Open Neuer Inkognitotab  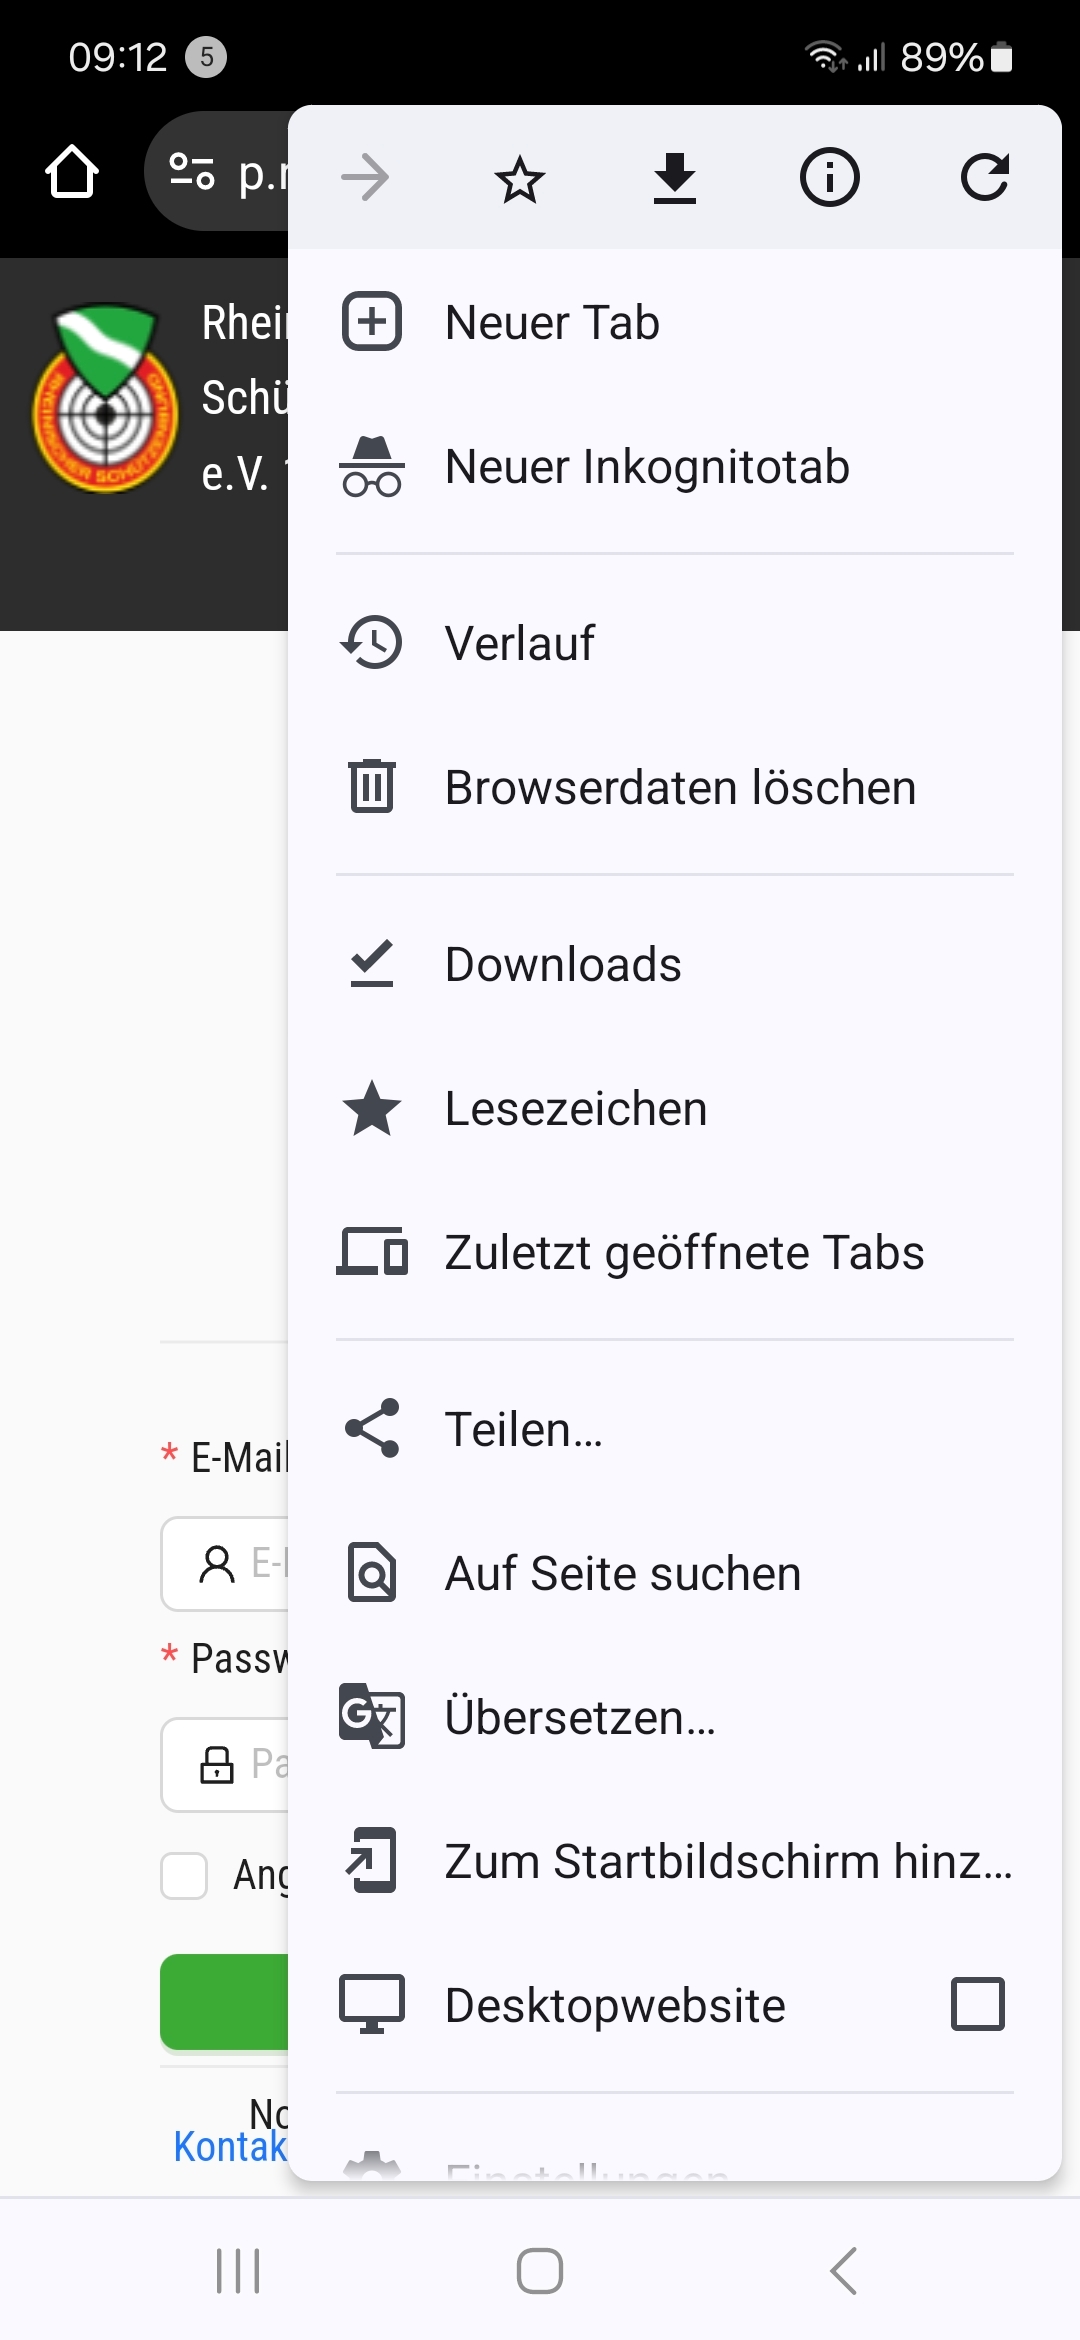[675, 467]
